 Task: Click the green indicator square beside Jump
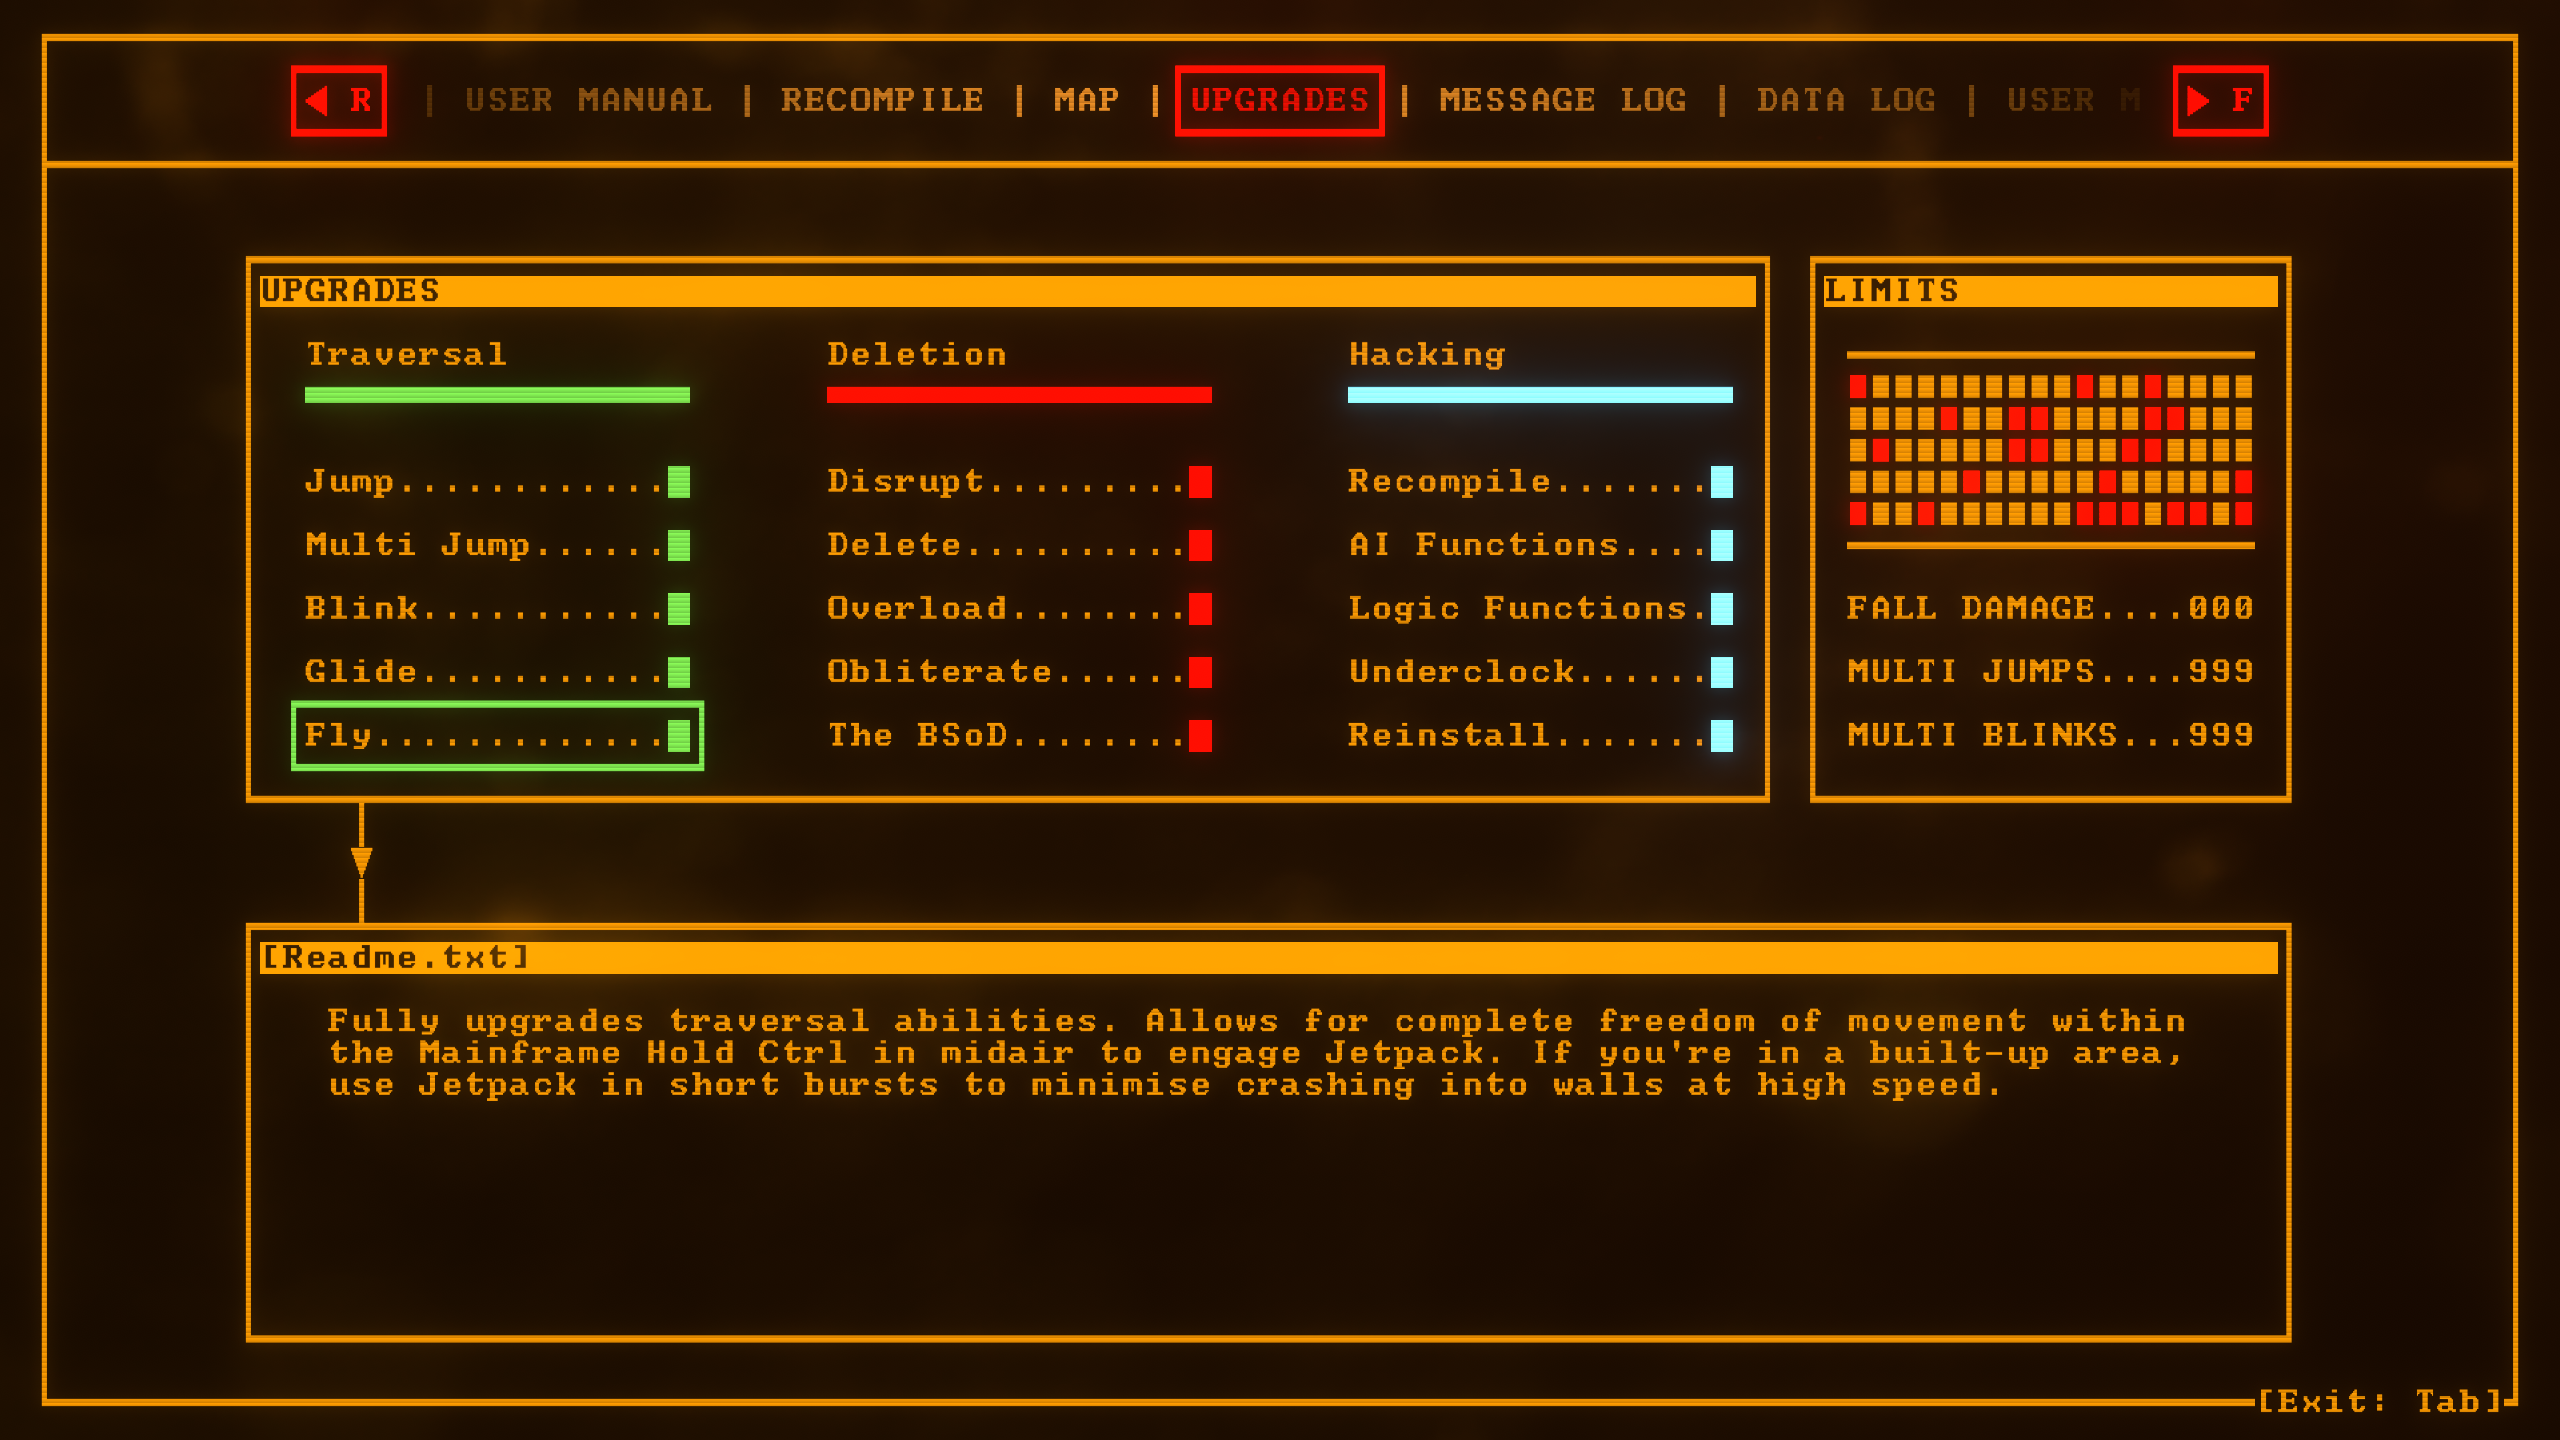click(679, 482)
